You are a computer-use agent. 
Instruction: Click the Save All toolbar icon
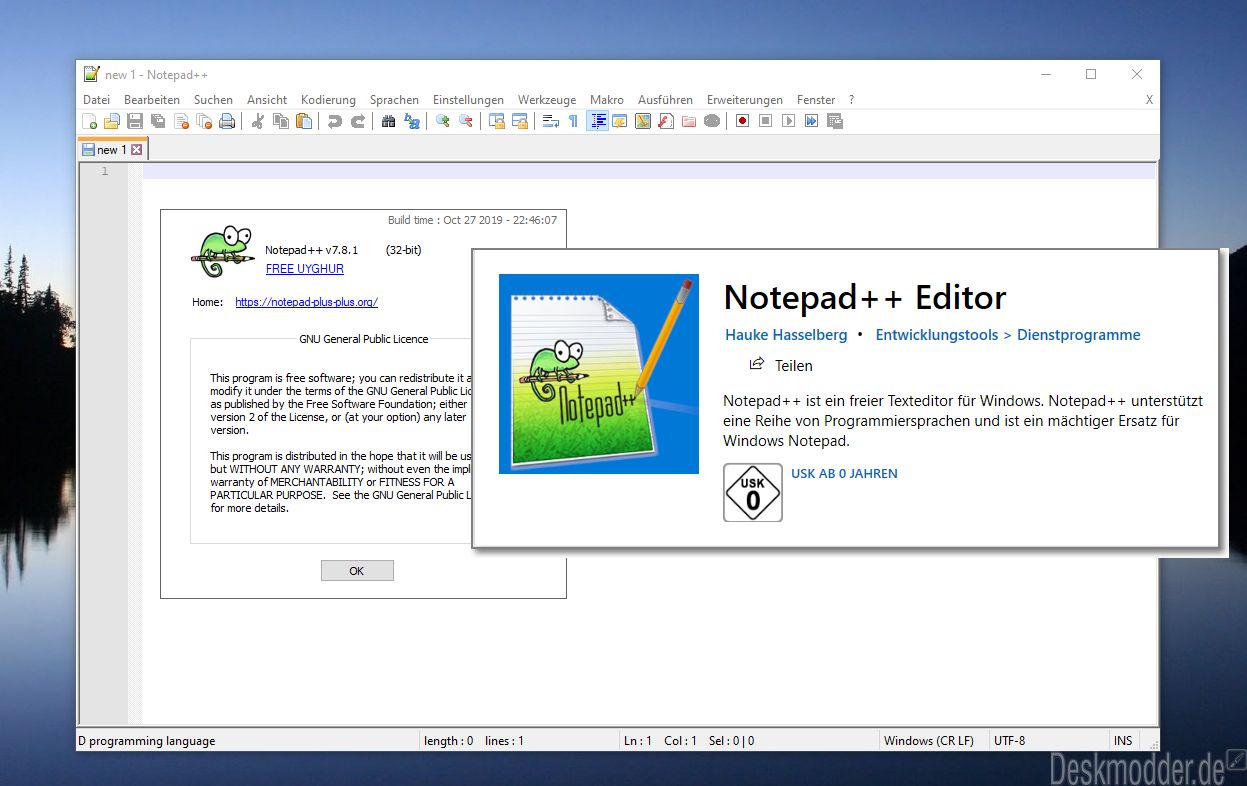coord(158,121)
